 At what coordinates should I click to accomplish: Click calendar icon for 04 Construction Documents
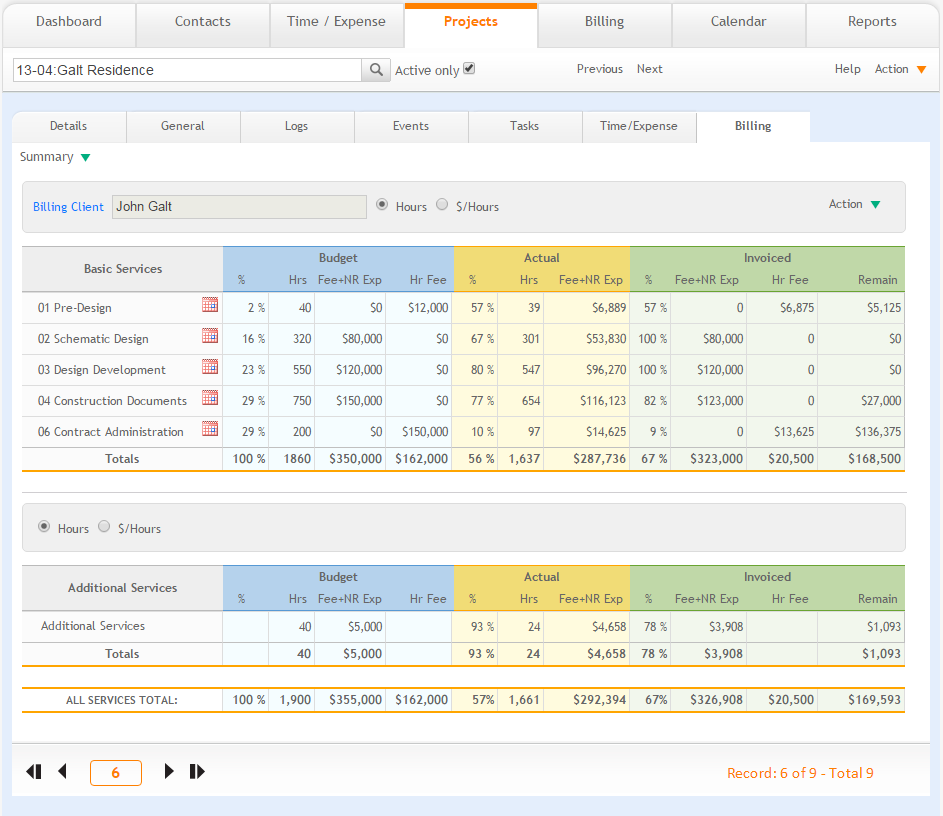[x=210, y=398]
